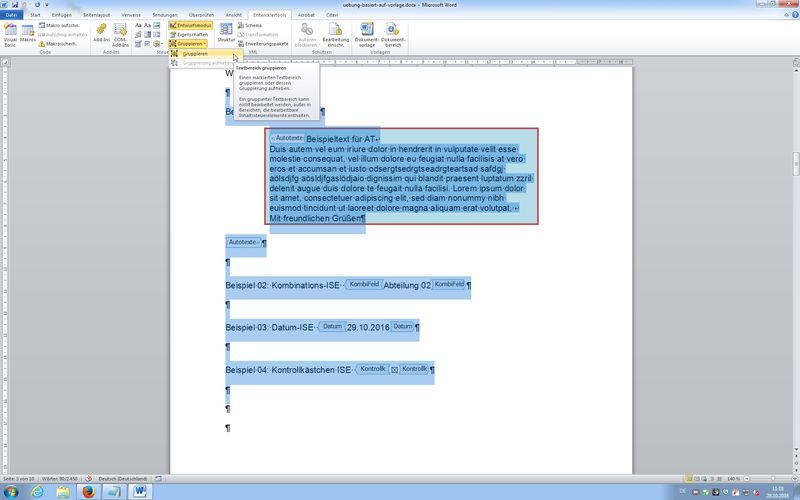
Task: Toggle Entwurfsmodus off
Action: pos(189,24)
